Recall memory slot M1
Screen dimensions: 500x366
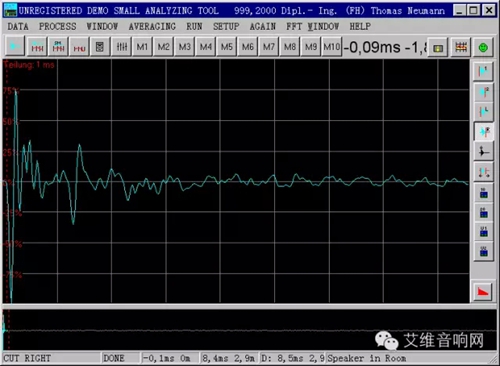tap(142, 47)
